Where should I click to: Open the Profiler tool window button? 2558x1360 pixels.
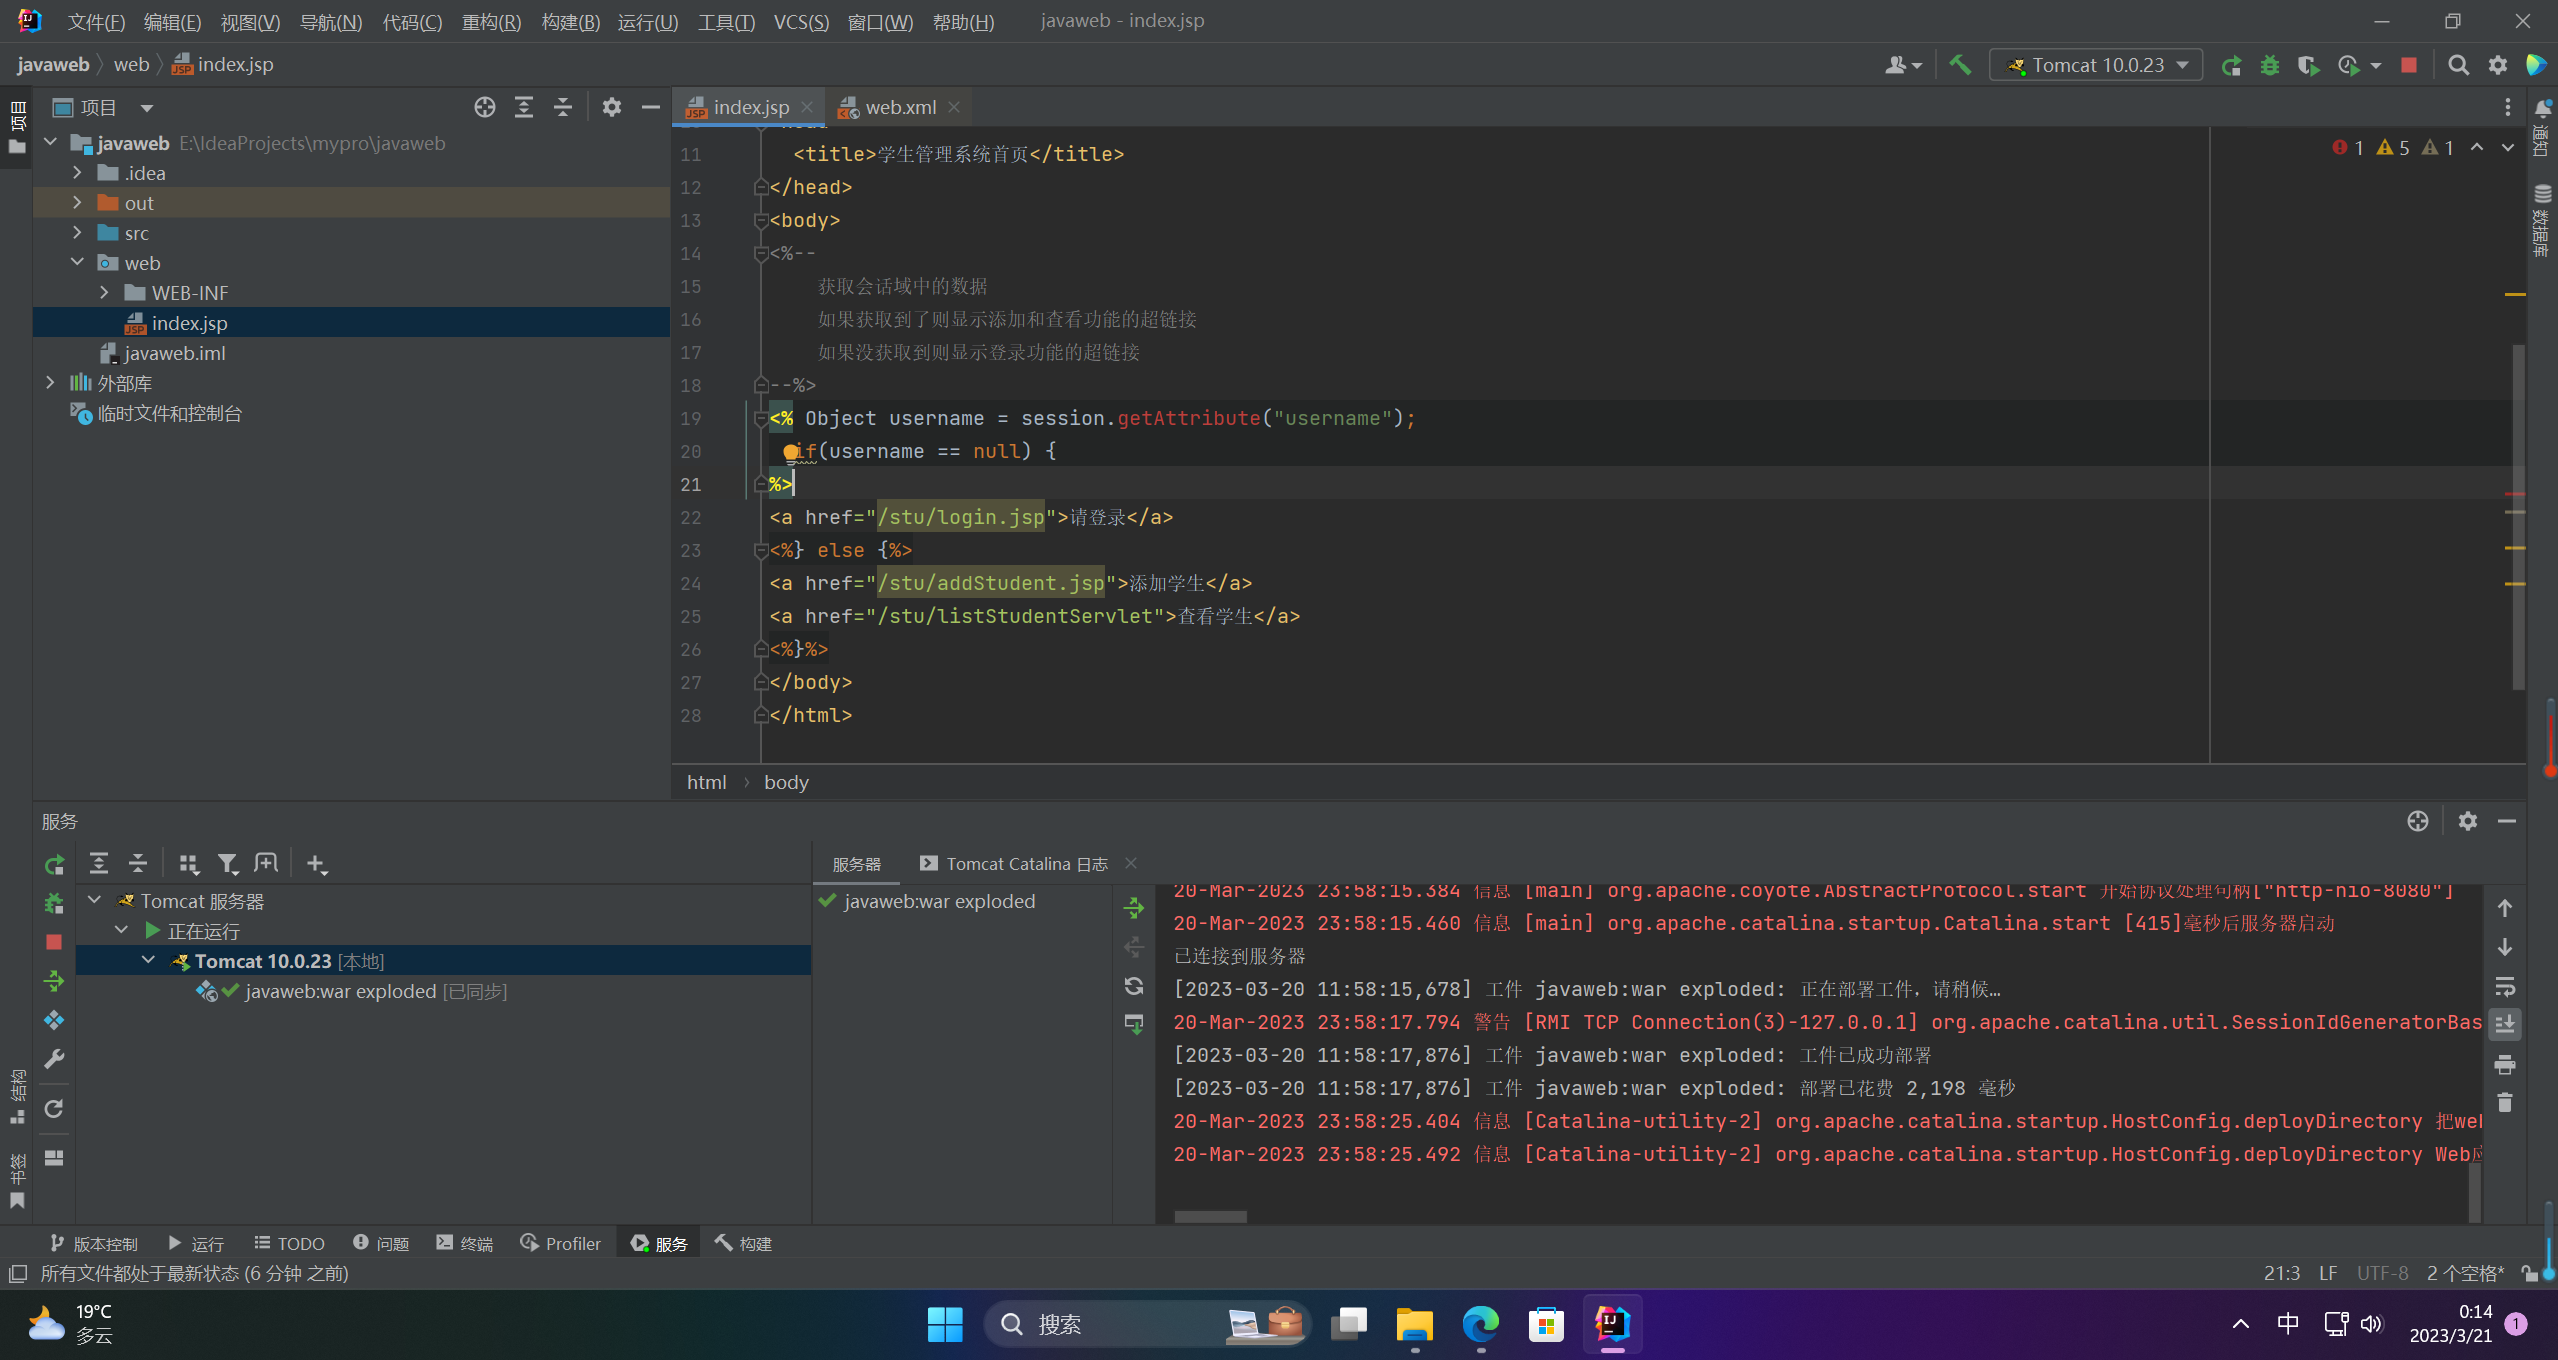point(561,1243)
